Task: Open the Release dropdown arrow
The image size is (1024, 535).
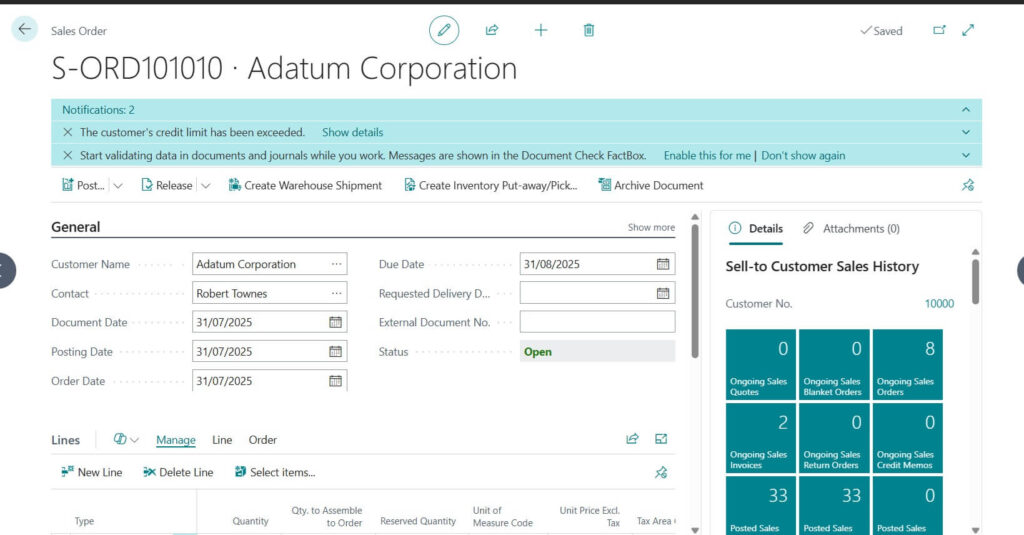Action: click(206, 185)
